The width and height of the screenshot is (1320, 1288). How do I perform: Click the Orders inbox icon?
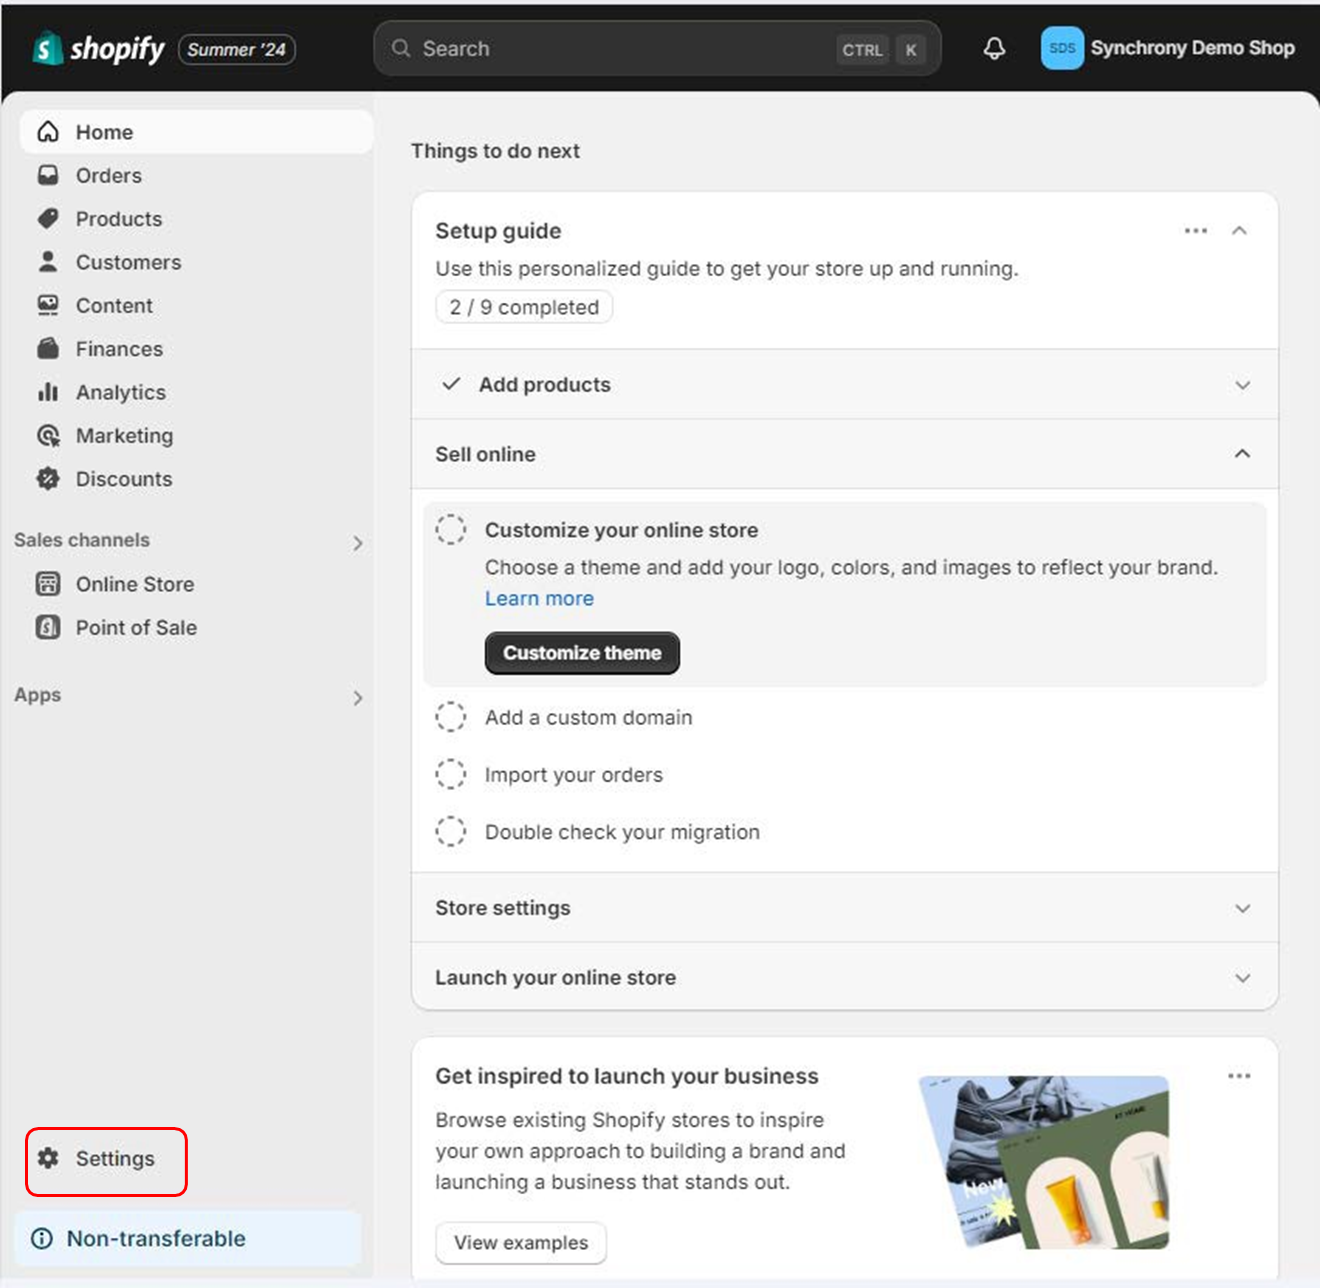click(48, 175)
